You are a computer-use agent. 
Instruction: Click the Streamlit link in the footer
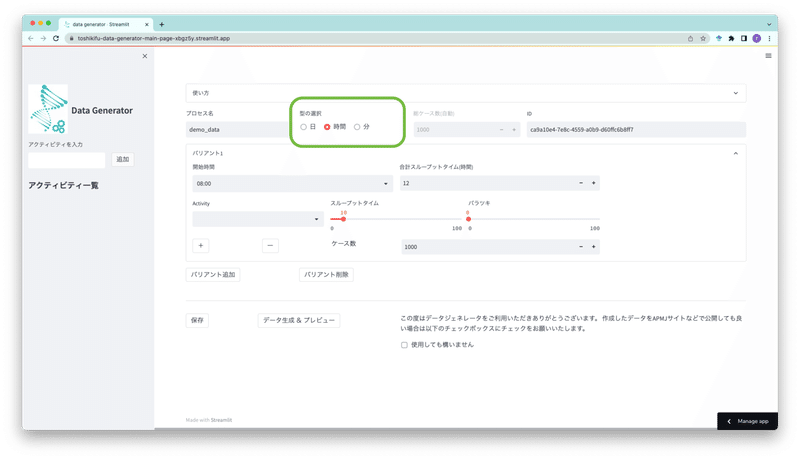(x=221, y=420)
